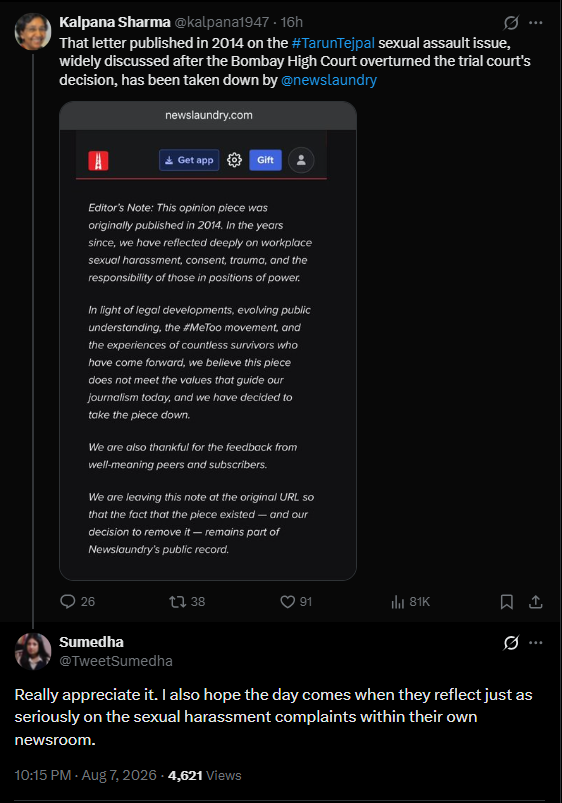The image size is (562, 803).
Task: Open more options menu on Kalpana's tweet
Action: pos(536,23)
